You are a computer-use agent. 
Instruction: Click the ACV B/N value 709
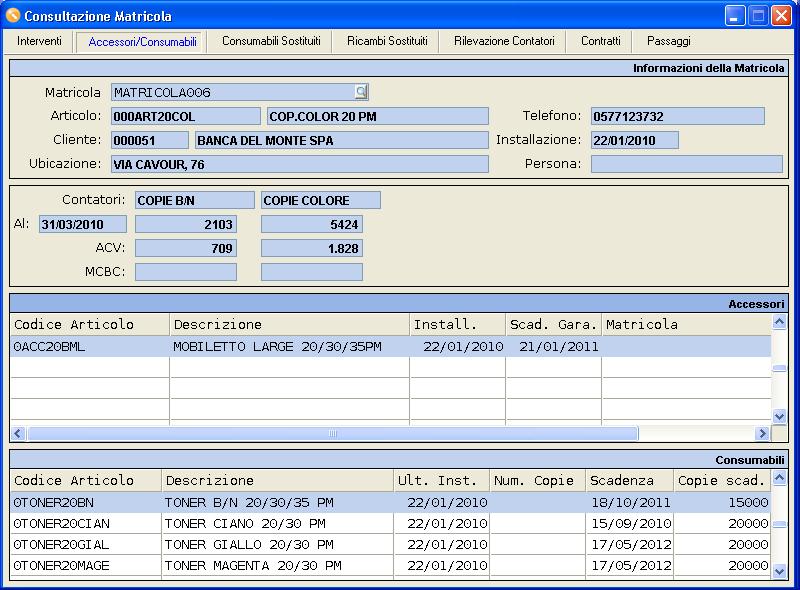[186, 248]
